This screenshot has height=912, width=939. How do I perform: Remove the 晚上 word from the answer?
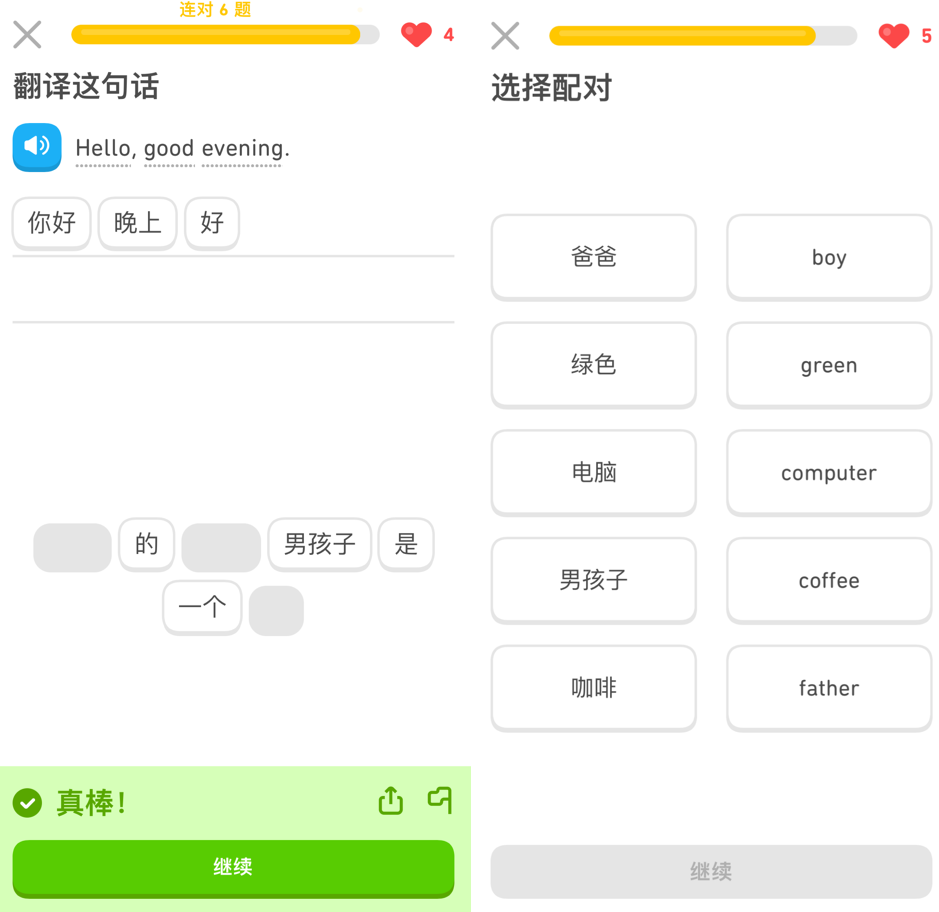(138, 222)
